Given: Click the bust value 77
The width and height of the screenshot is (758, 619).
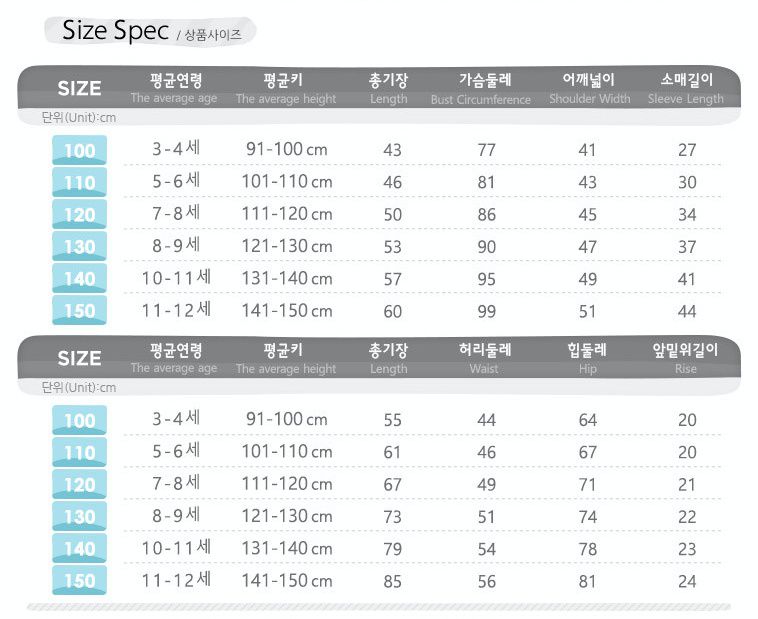Looking at the screenshot, I should click(487, 150).
